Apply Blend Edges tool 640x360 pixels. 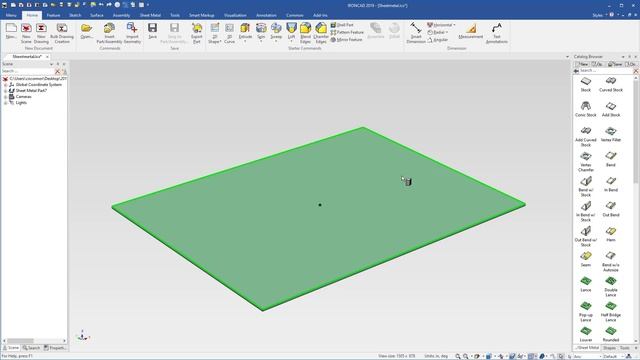[305, 33]
